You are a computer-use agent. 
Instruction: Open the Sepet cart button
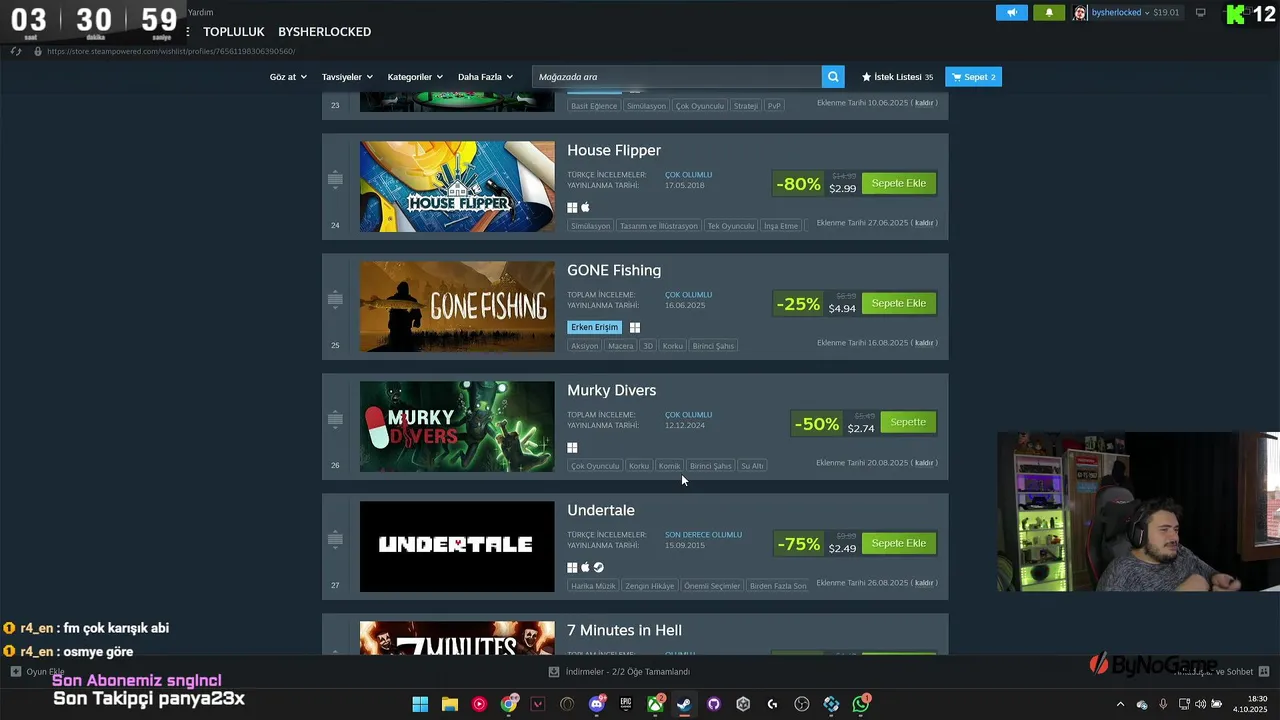(973, 77)
